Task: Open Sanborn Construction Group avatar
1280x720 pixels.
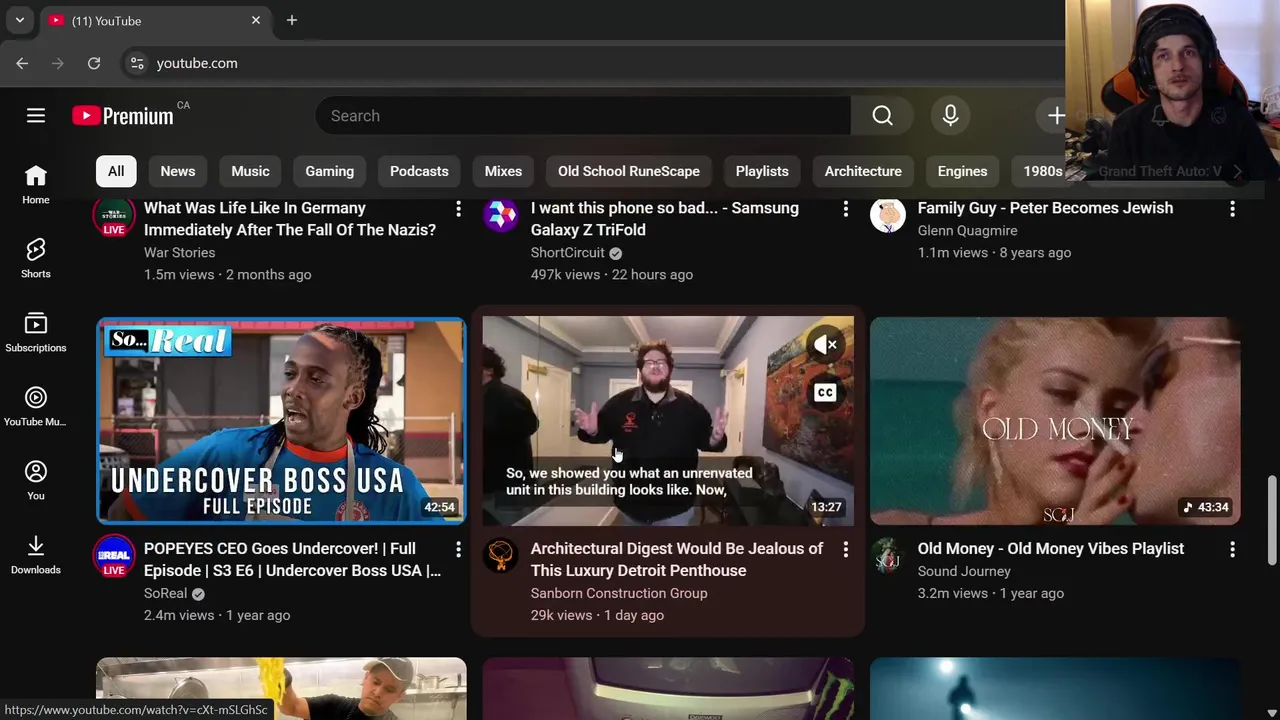Action: pyautogui.click(x=501, y=554)
